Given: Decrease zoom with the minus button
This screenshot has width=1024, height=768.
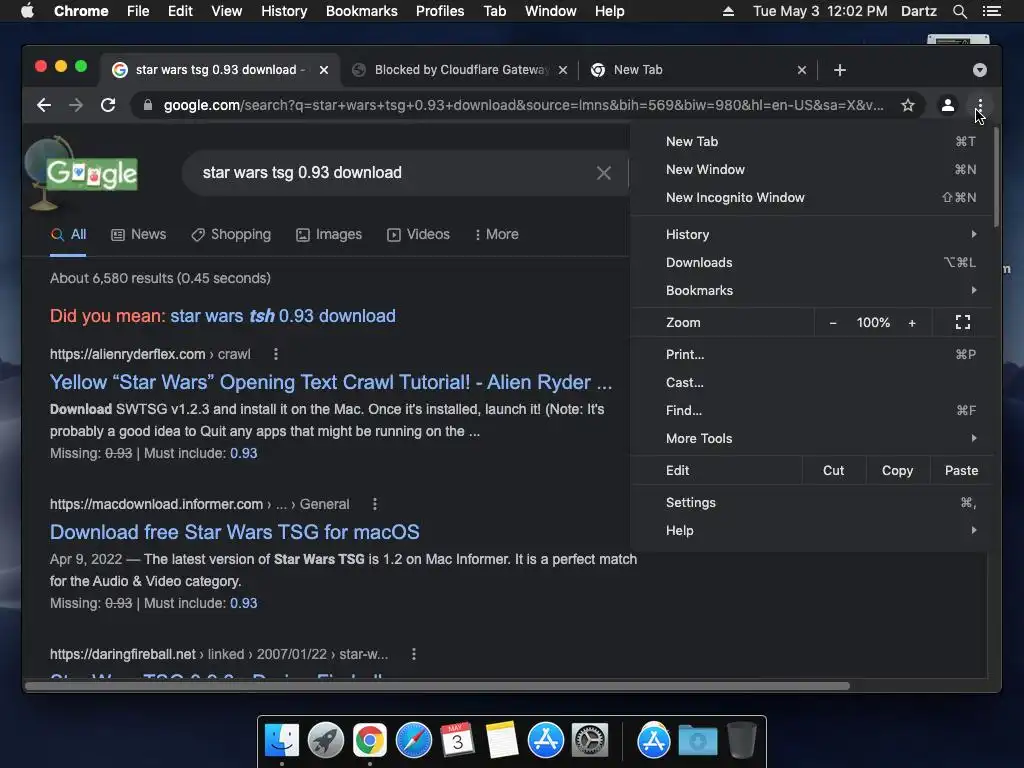Looking at the screenshot, I should point(833,323).
